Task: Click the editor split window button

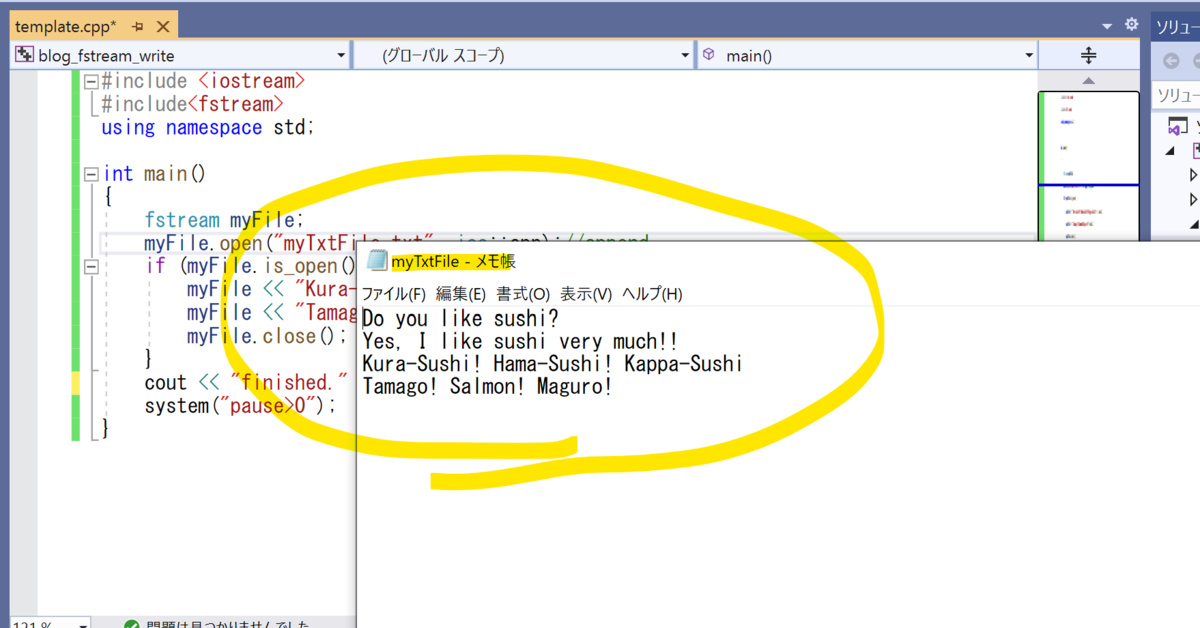Action: click(1089, 56)
